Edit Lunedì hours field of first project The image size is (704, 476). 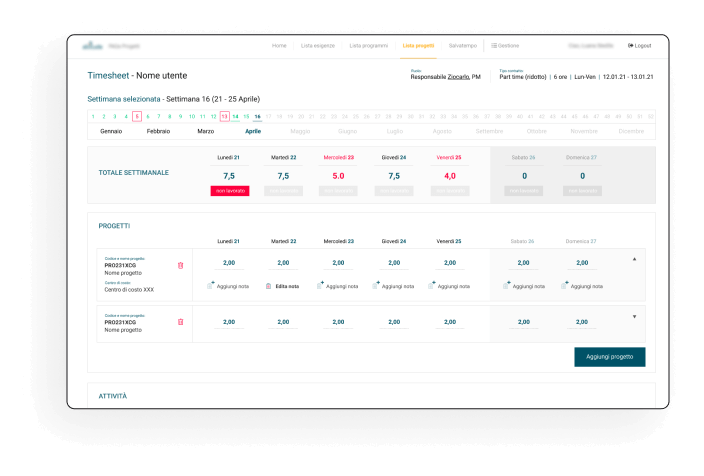coord(228,263)
